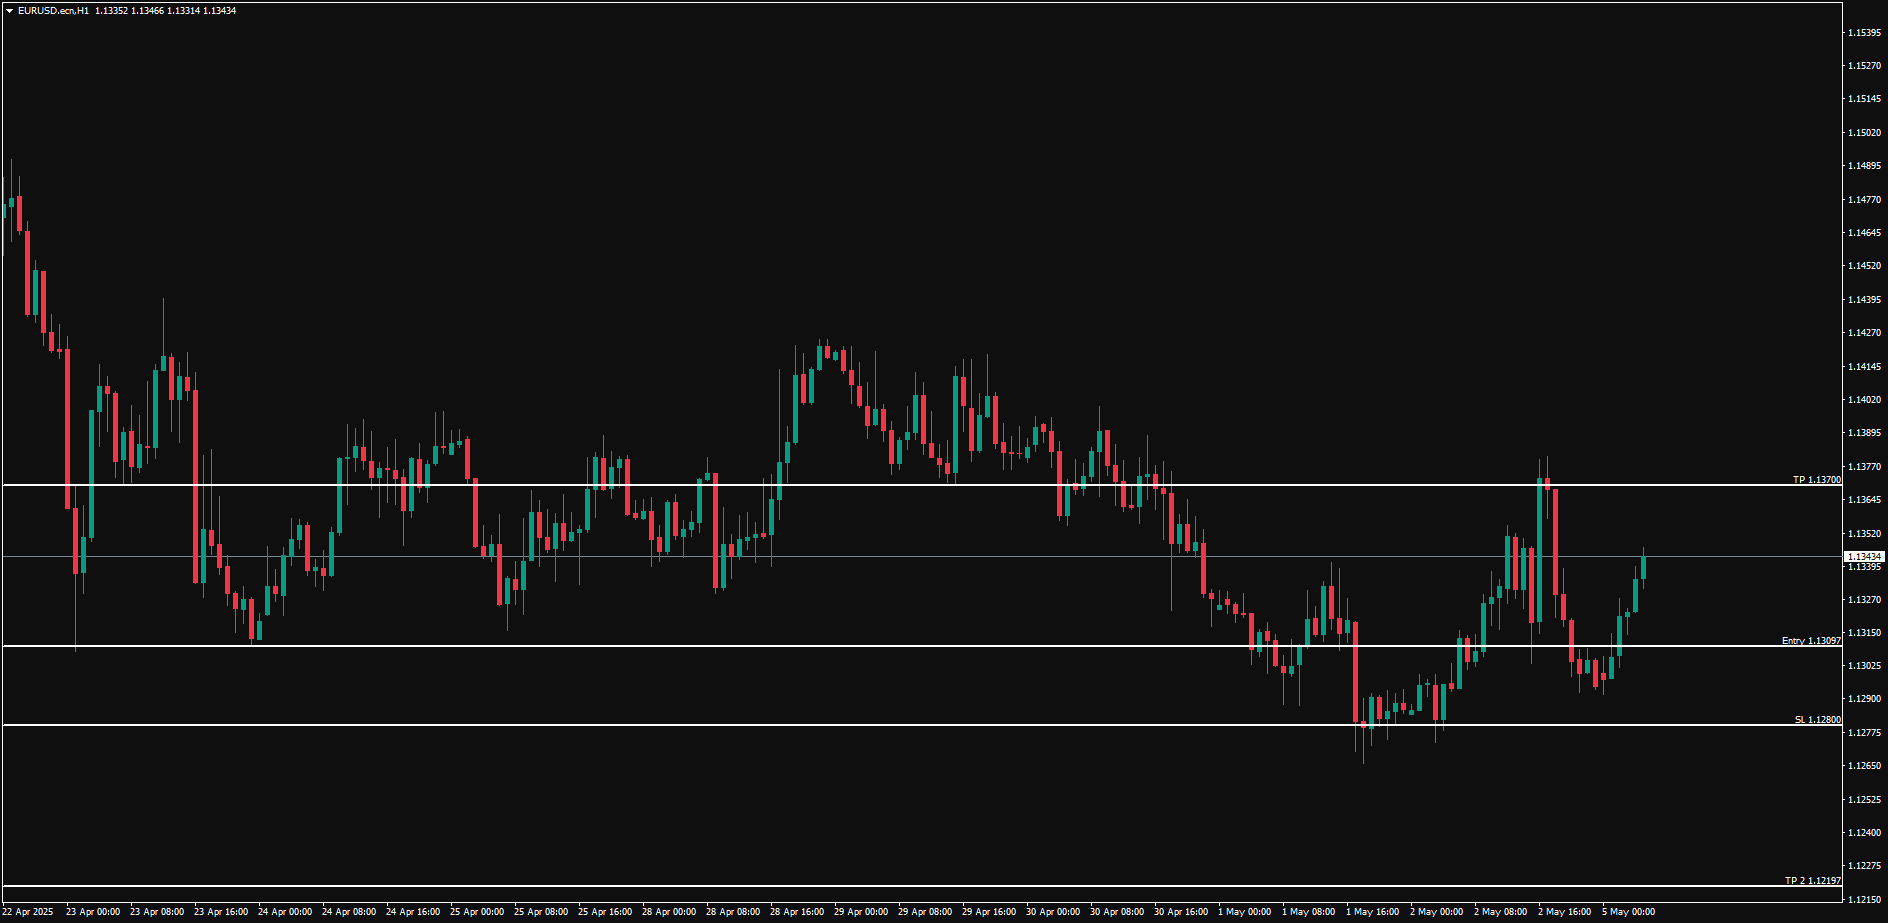This screenshot has width=1888, height=923.
Task: Select the Entry 1.13097 line label
Action: (1811, 641)
